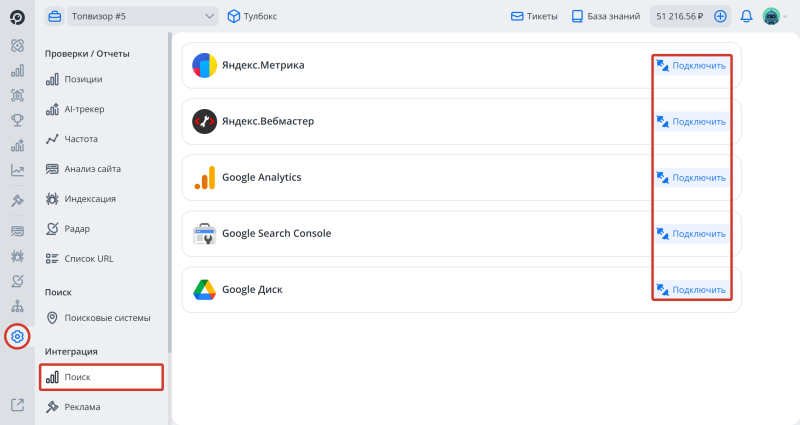Open База знаний knowledge base
The image size is (800, 425).
tap(606, 16)
